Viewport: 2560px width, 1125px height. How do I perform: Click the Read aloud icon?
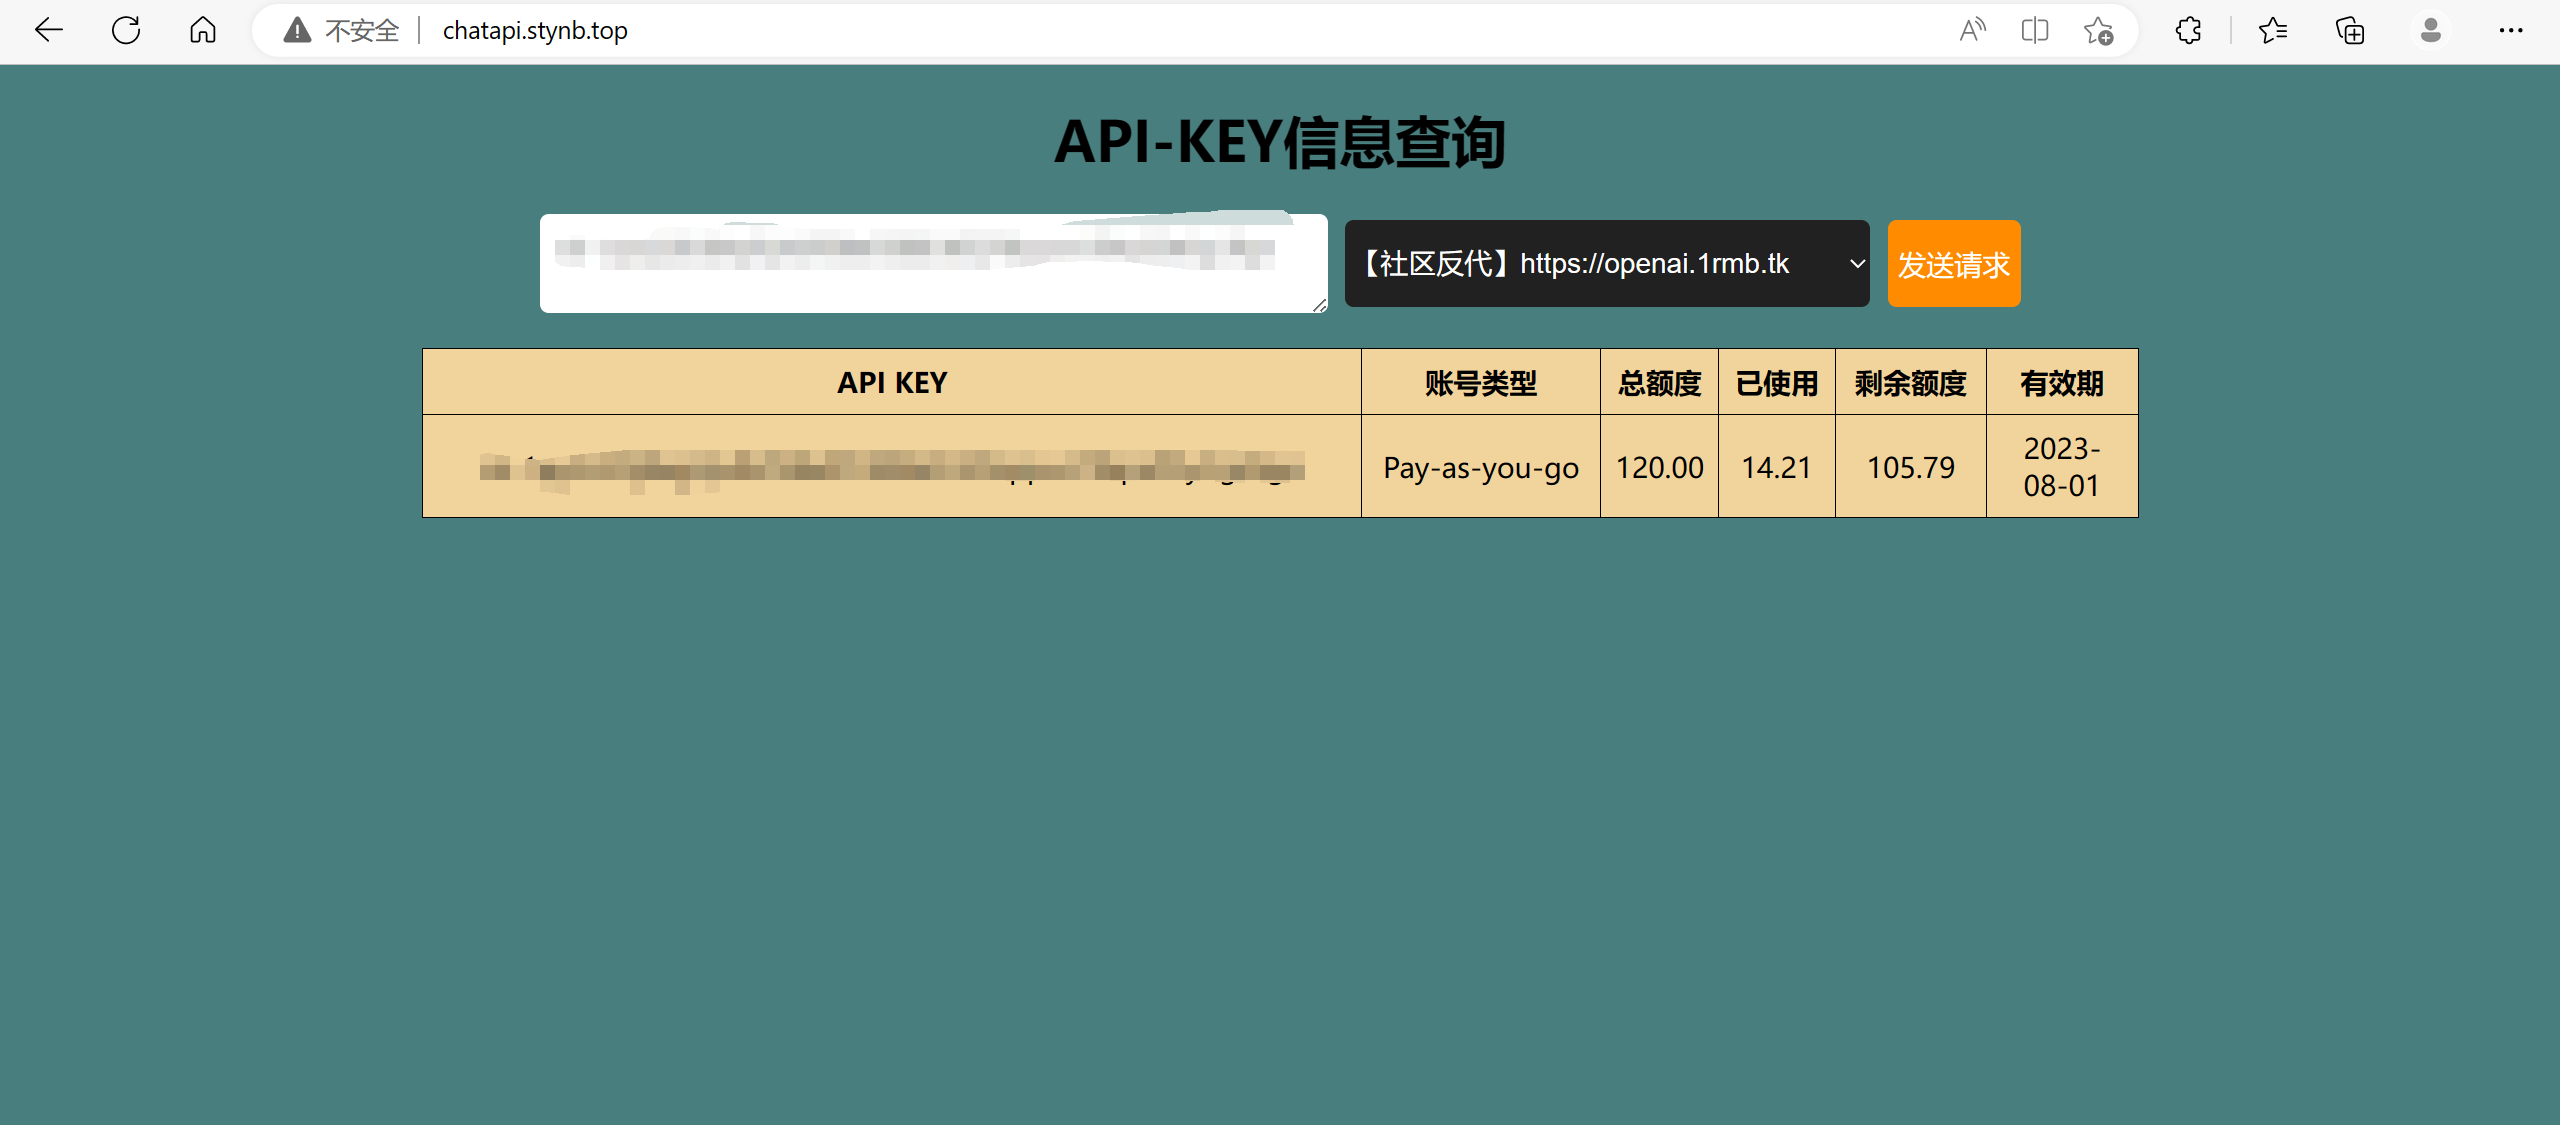click(1971, 30)
